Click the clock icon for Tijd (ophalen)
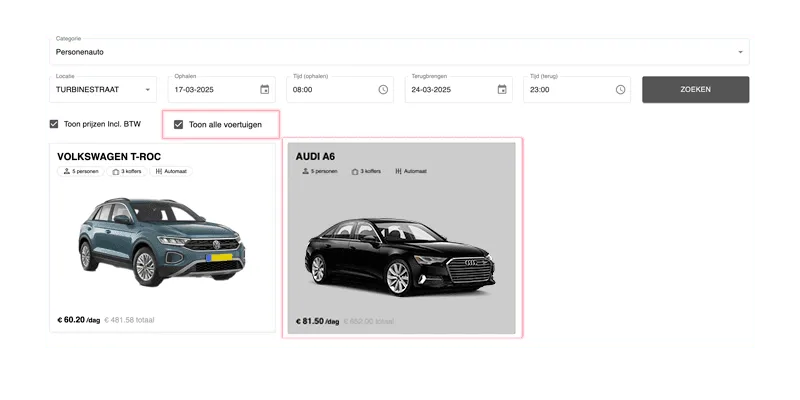The image size is (800, 400). [x=383, y=89]
